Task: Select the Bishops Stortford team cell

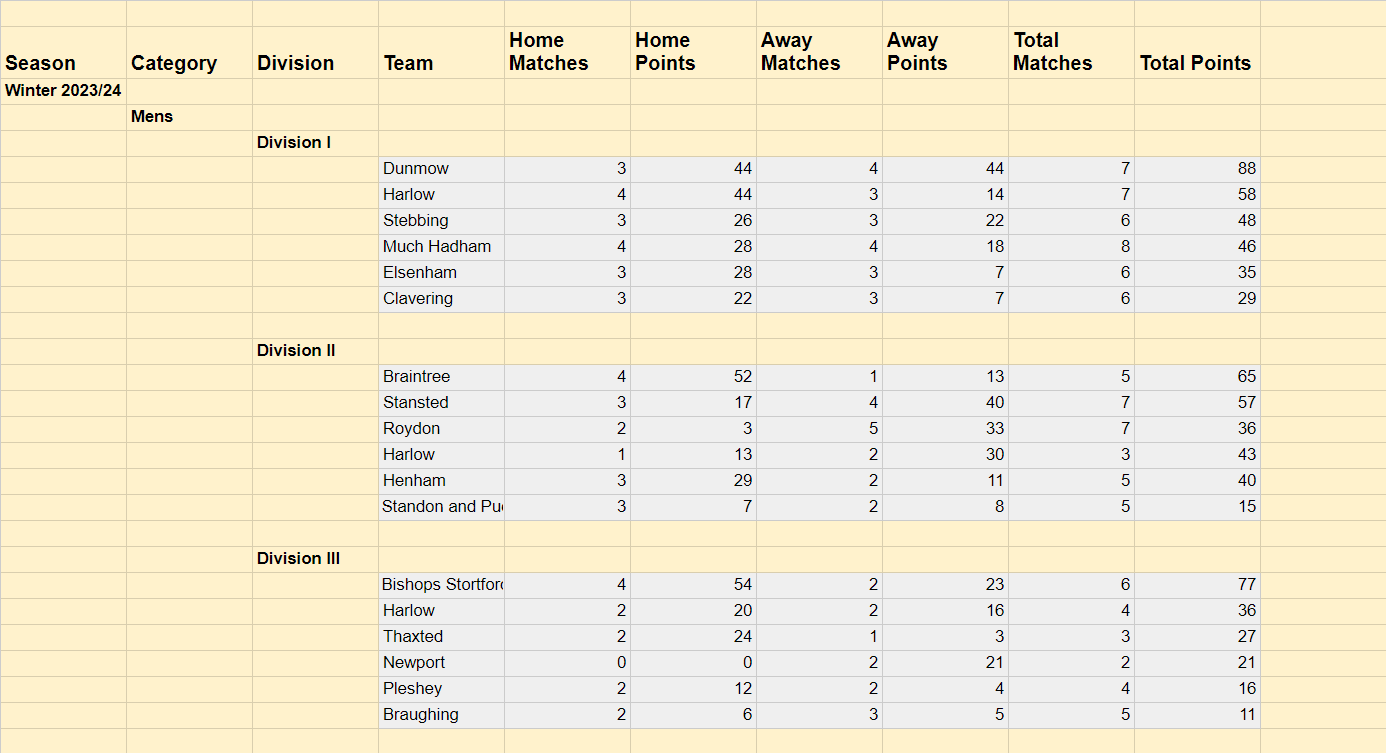Action: (442, 585)
